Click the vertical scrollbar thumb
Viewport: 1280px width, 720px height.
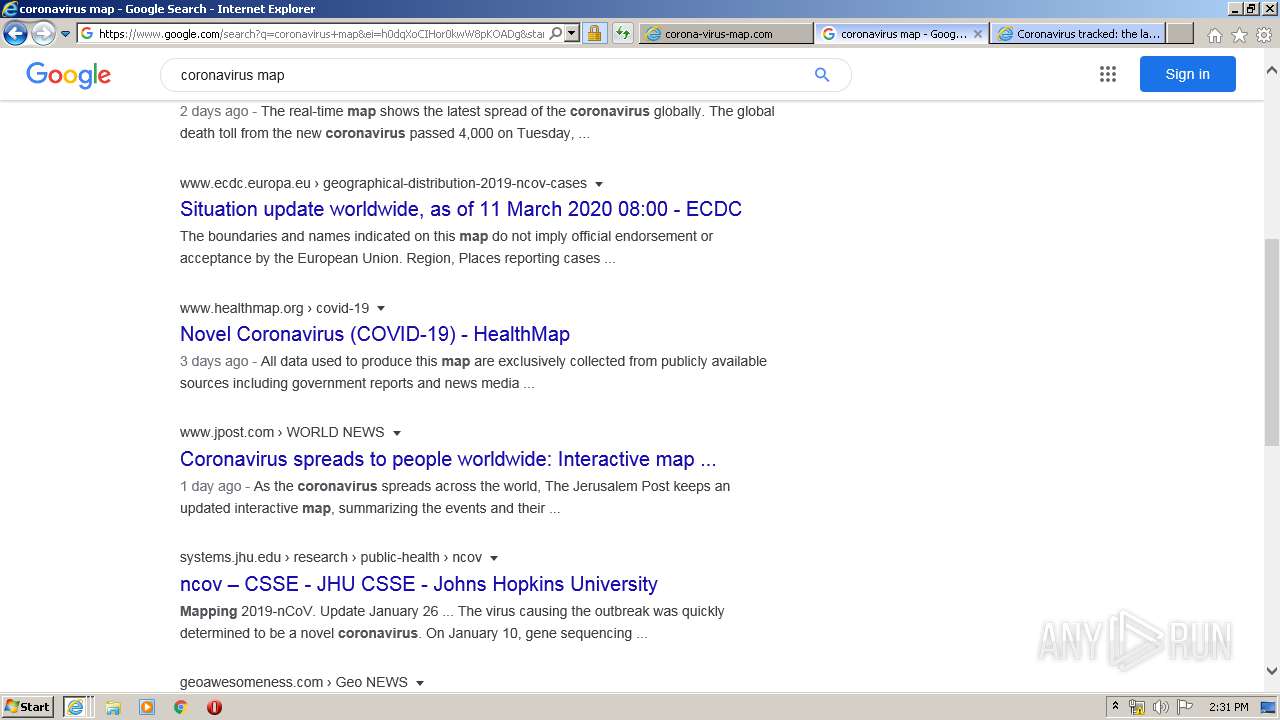pyautogui.click(x=1272, y=342)
